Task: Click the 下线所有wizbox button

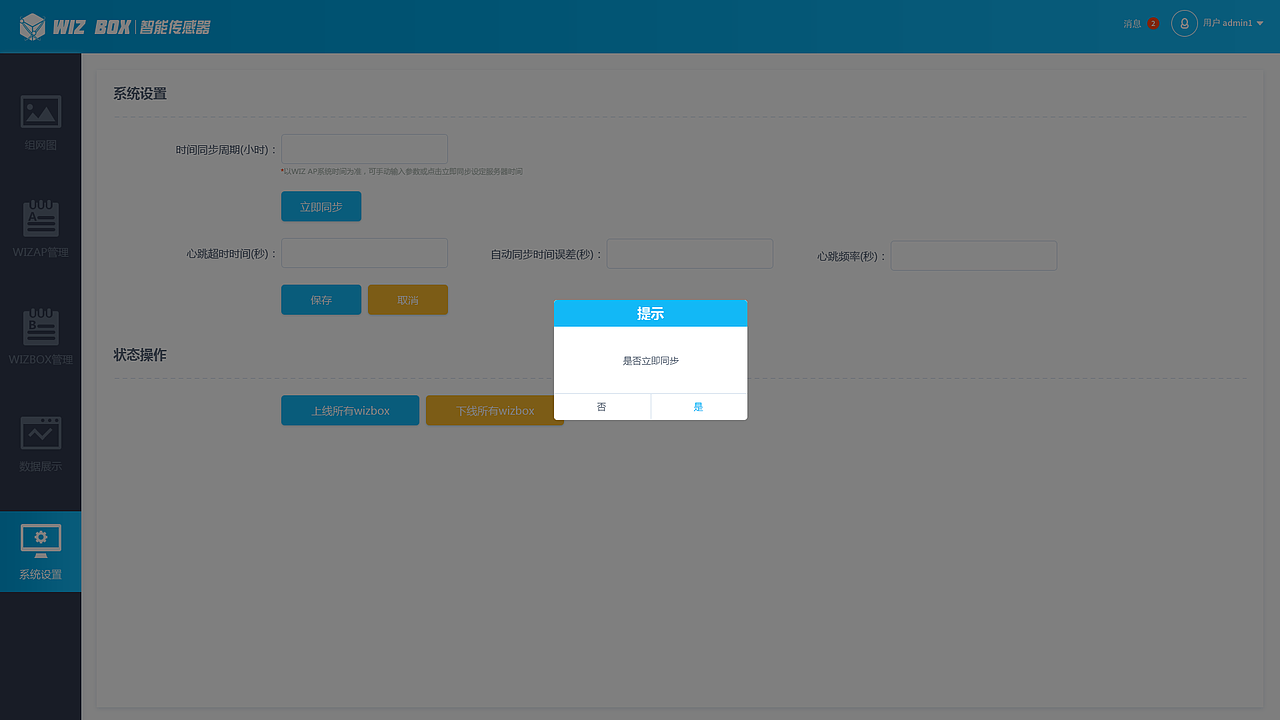Action: 495,410
